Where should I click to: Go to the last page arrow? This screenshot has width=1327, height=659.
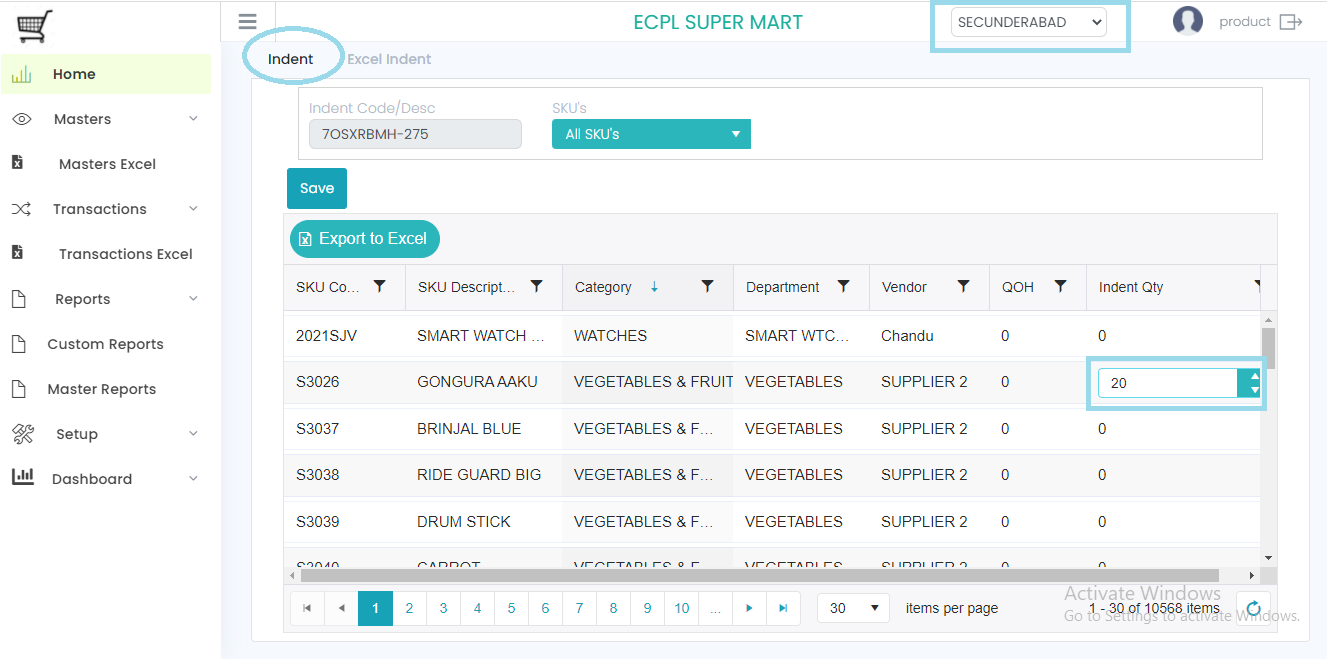[x=783, y=608]
